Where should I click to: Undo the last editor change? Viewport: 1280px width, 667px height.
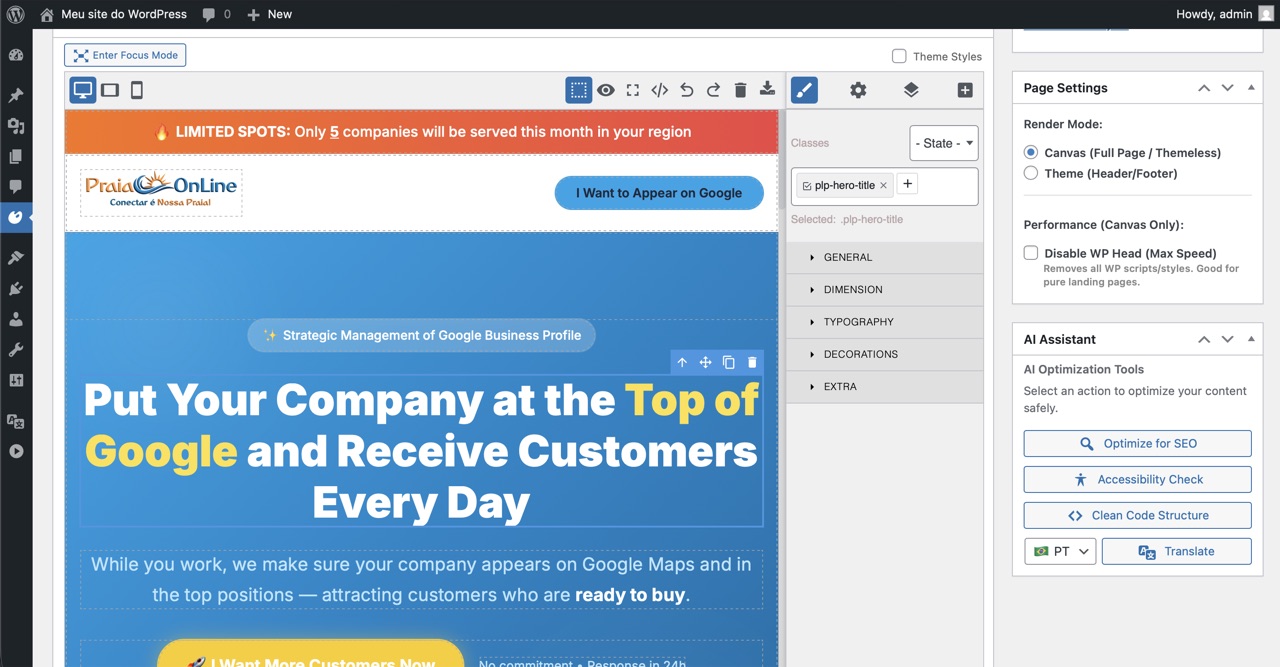click(x=687, y=90)
